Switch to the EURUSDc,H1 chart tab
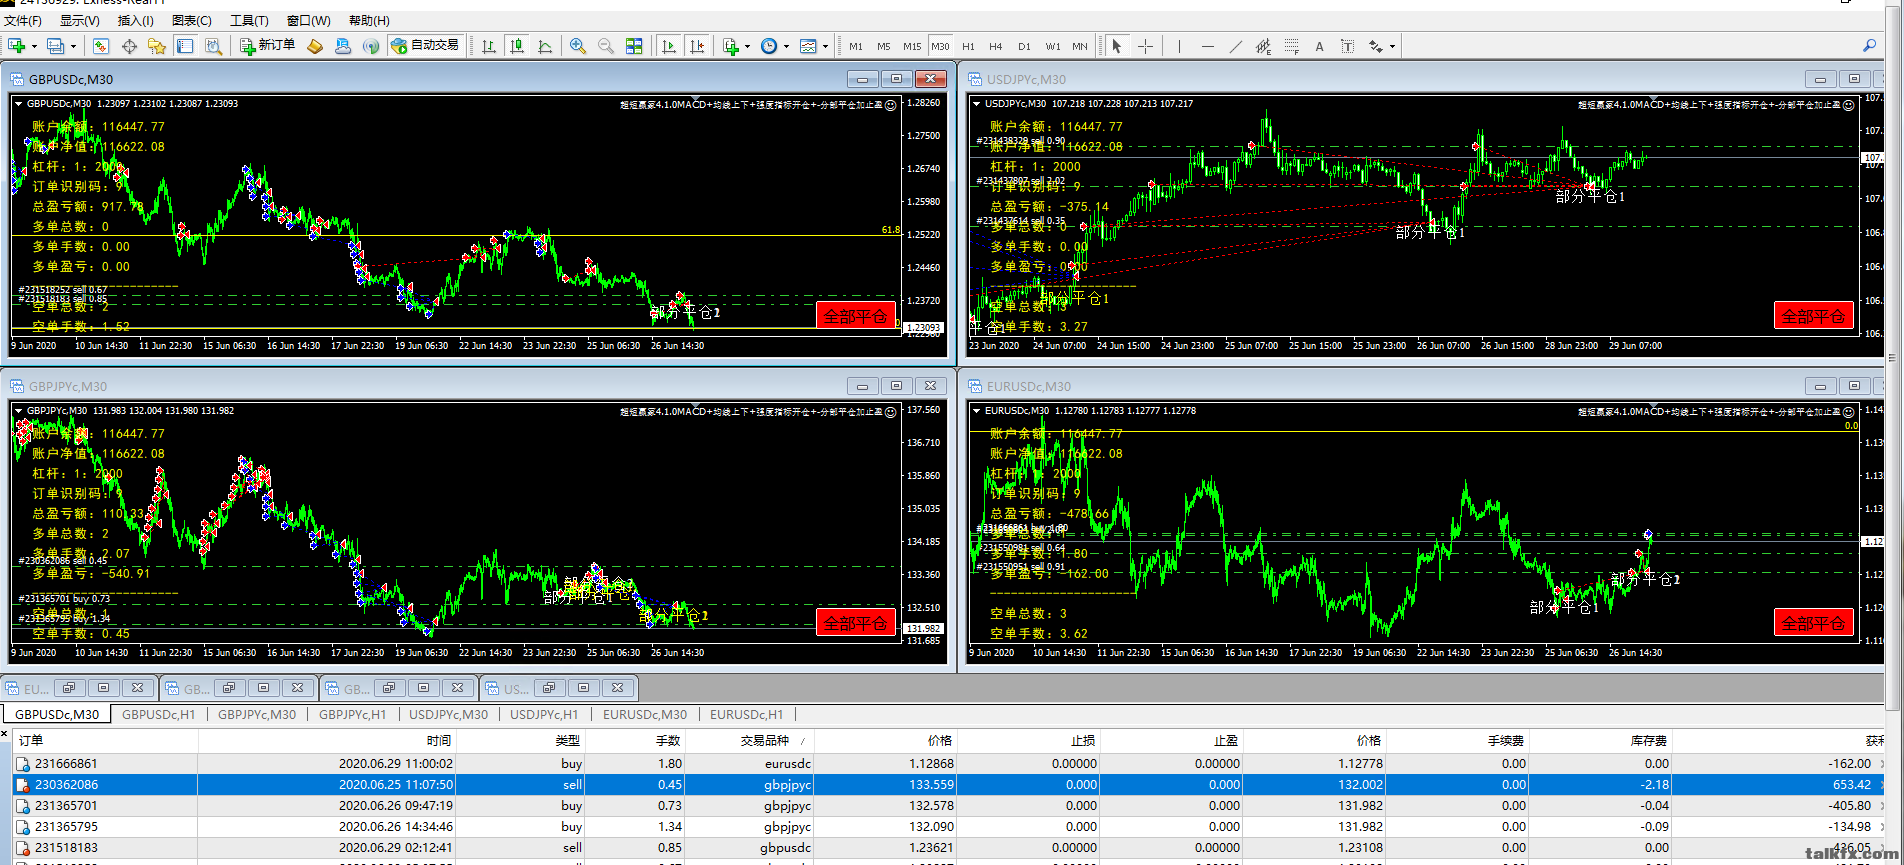 pyautogui.click(x=747, y=714)
